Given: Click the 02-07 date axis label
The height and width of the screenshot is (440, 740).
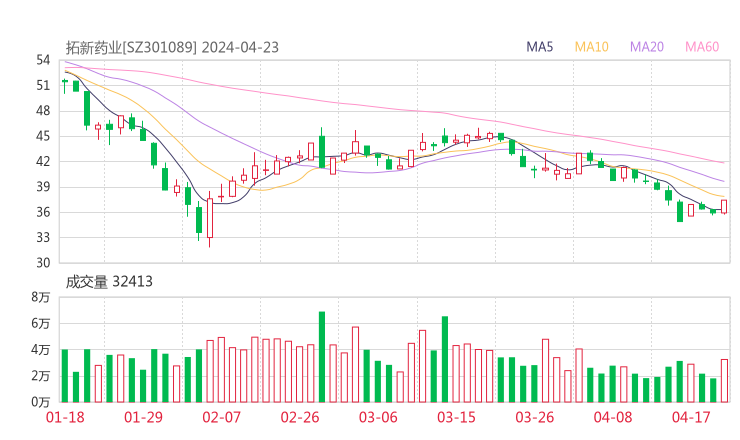Looking at the screenshot, I should (x=221, y=417).
